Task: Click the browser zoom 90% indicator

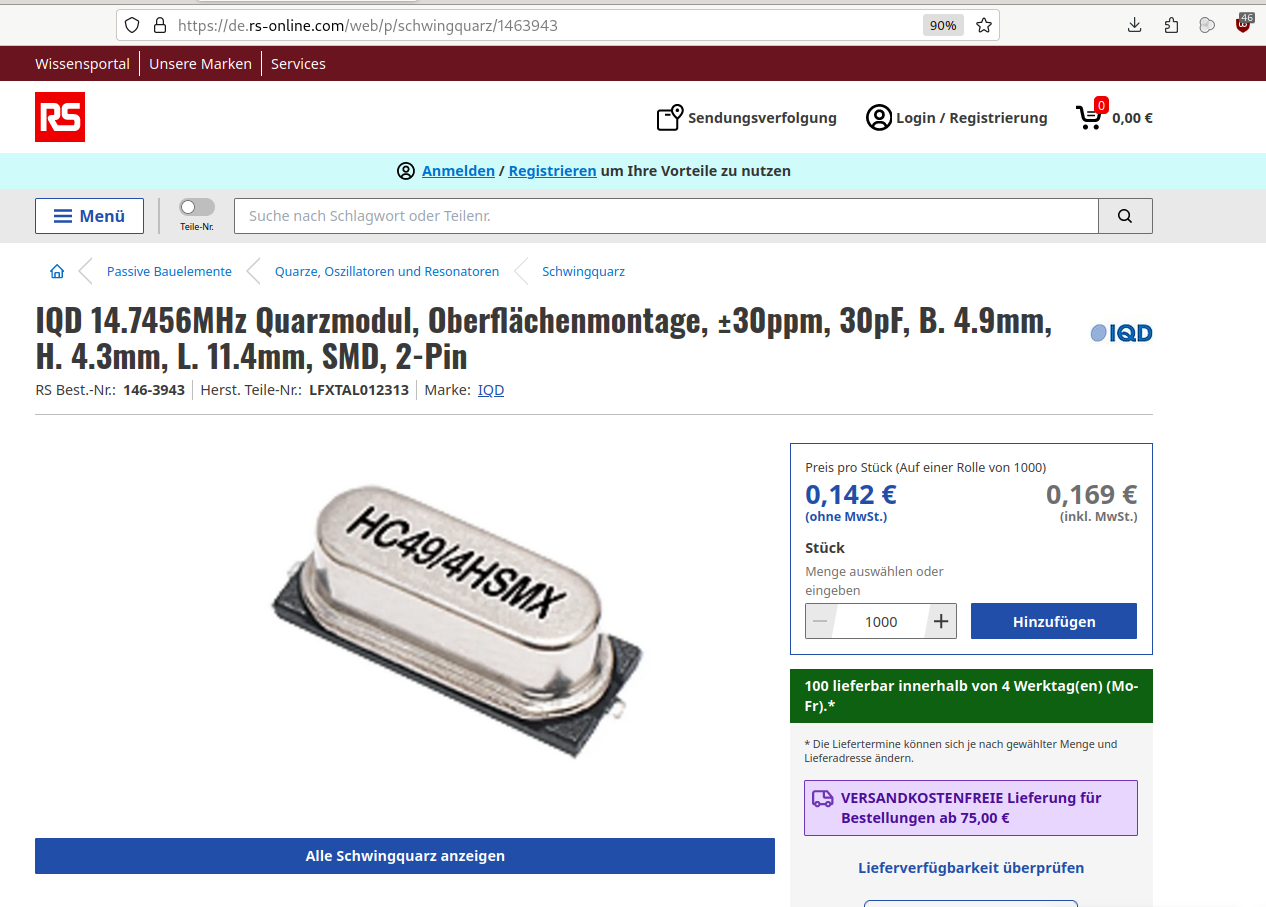Action: [x=943, y=25]
